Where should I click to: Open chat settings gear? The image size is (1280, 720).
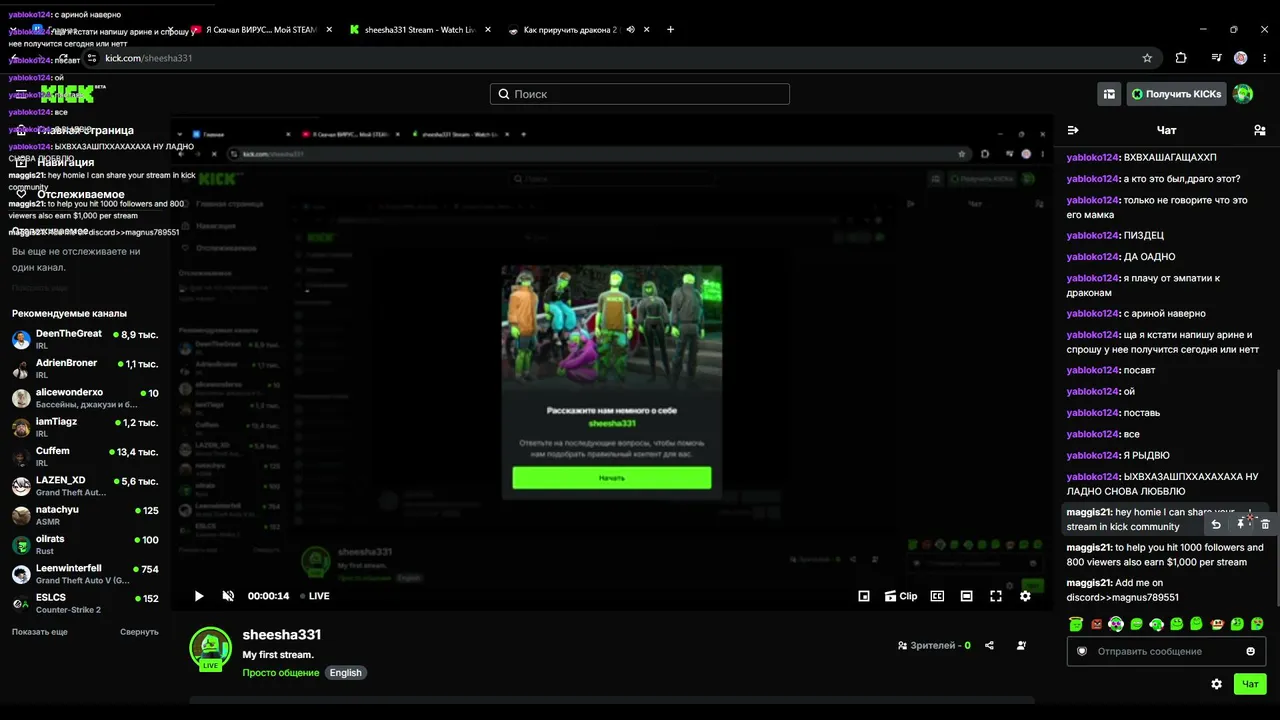[x=1216, y=684]
